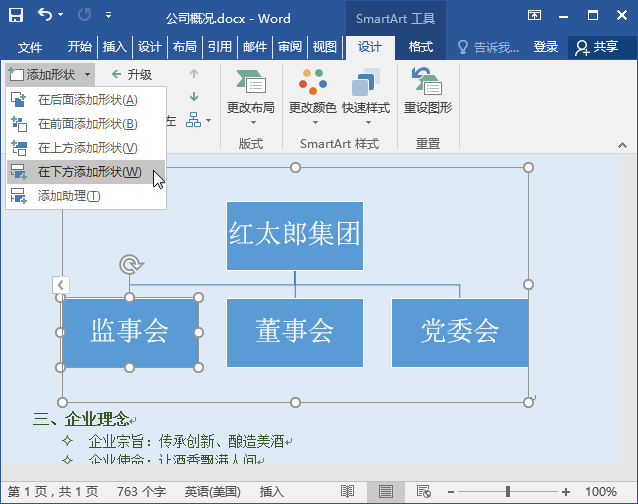Screen dimensions: 638x504
Task: Select the 红太郎集团 shape
Action: click(x=295, y=236)
